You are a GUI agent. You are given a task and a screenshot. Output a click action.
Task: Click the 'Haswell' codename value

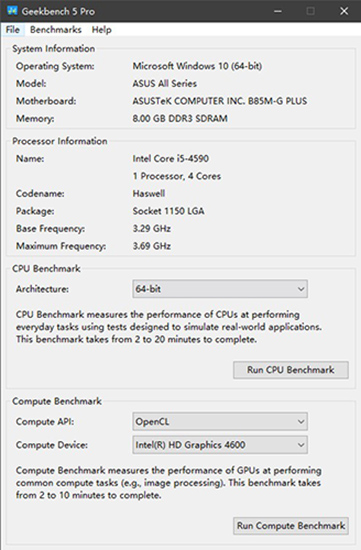[x=149, y=194]
